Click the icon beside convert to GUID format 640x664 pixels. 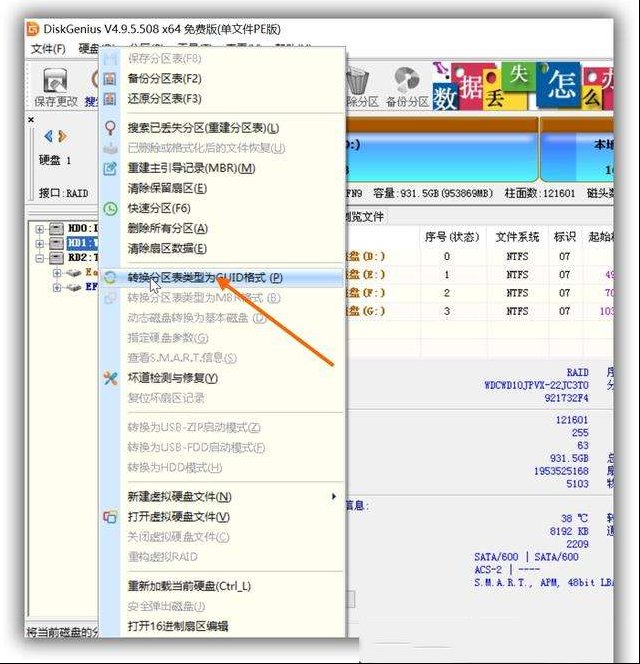(x=110, y=278)
